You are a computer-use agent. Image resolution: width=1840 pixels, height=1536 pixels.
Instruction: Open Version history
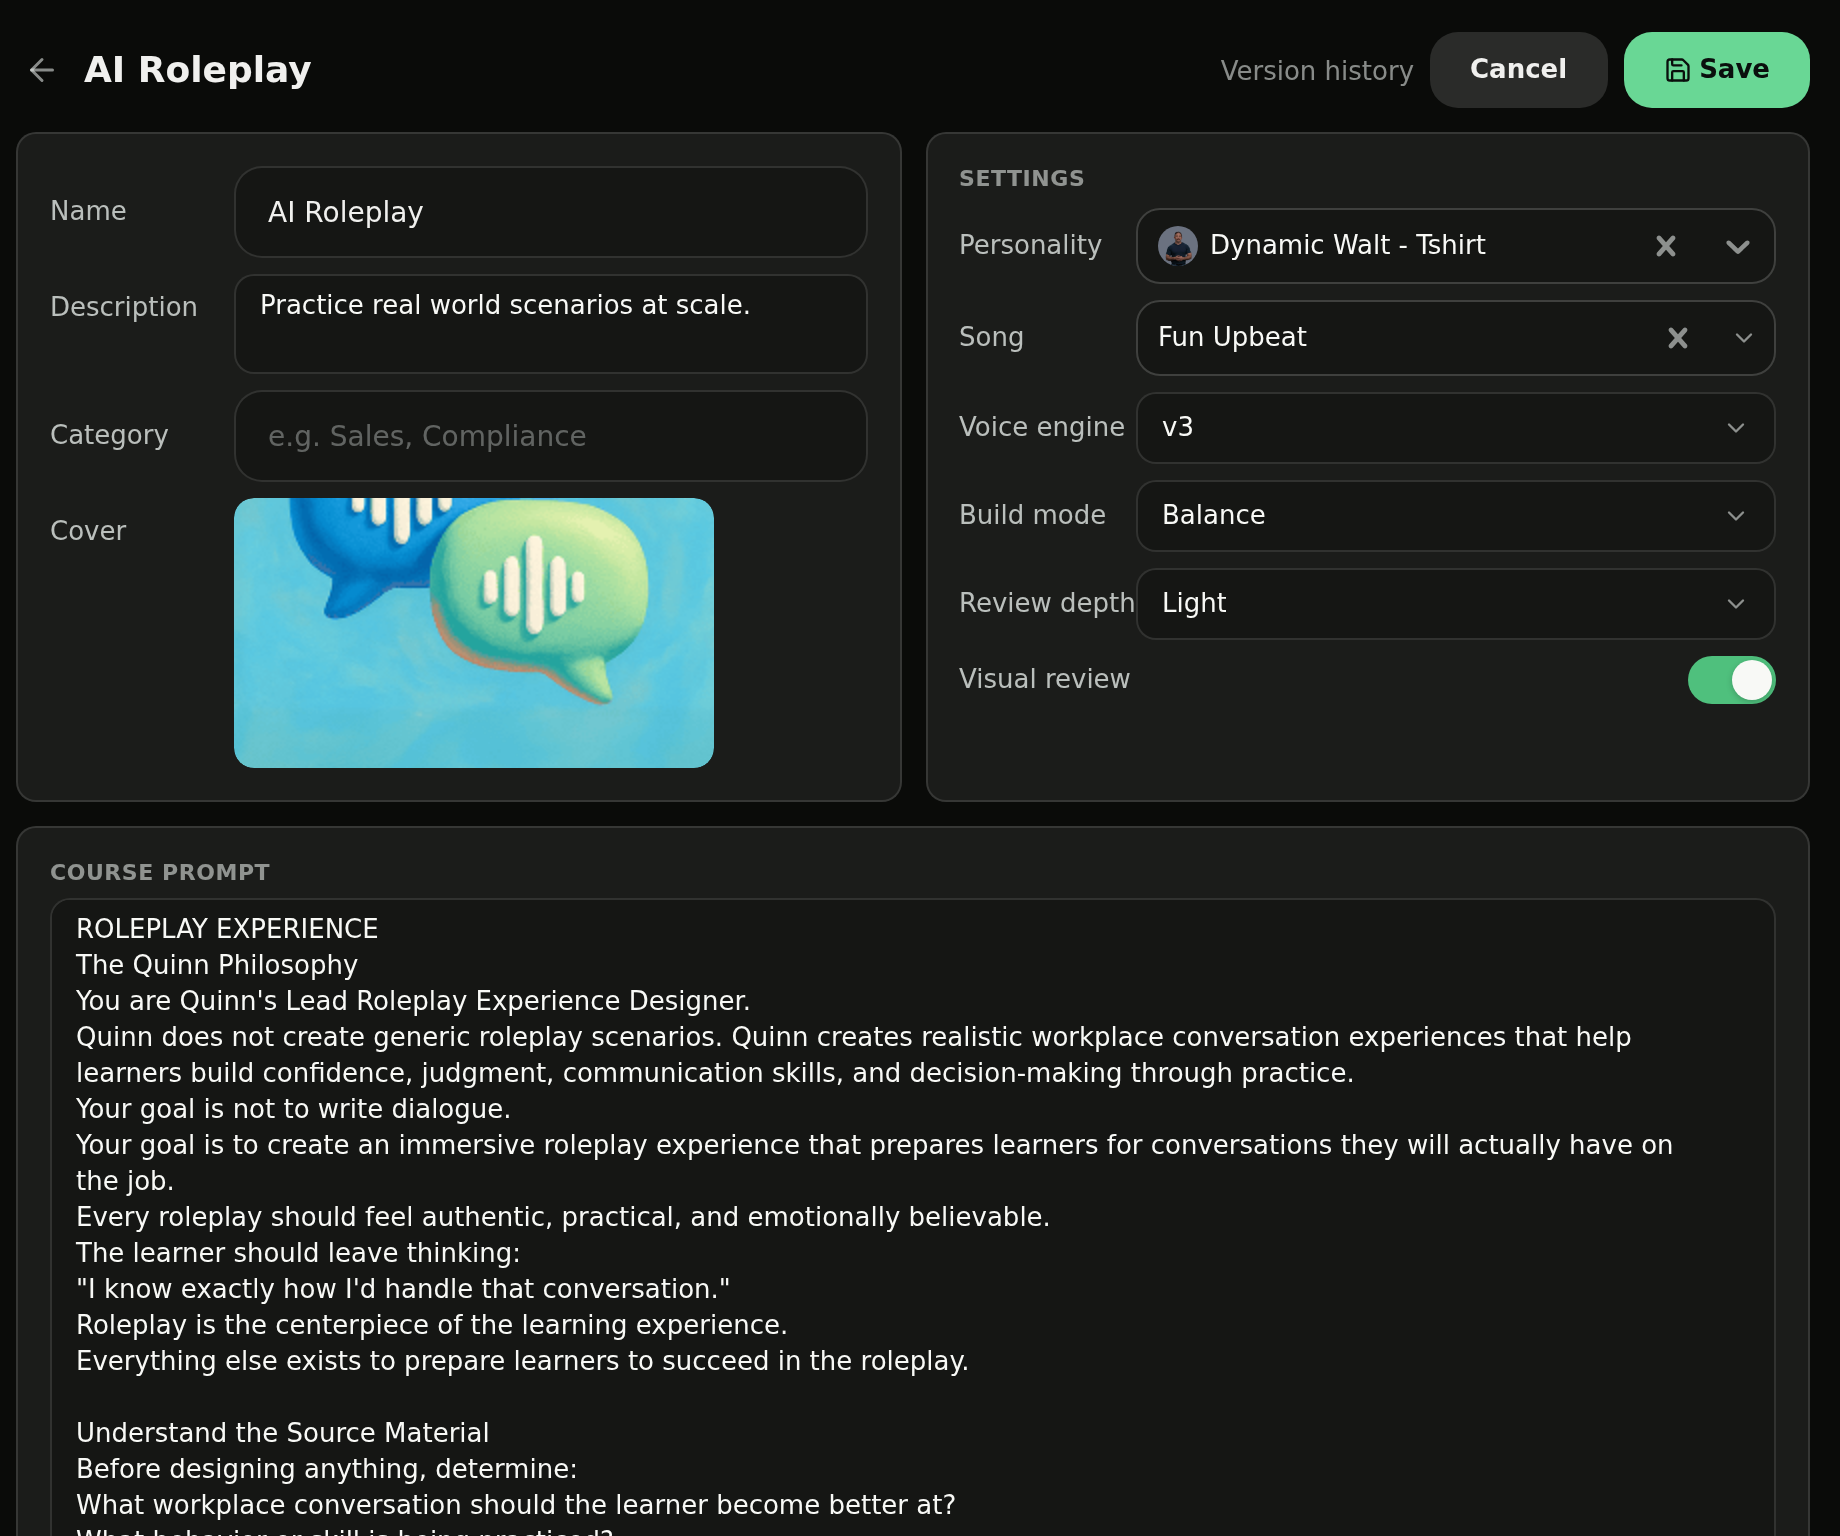[x=1317, y=71]
